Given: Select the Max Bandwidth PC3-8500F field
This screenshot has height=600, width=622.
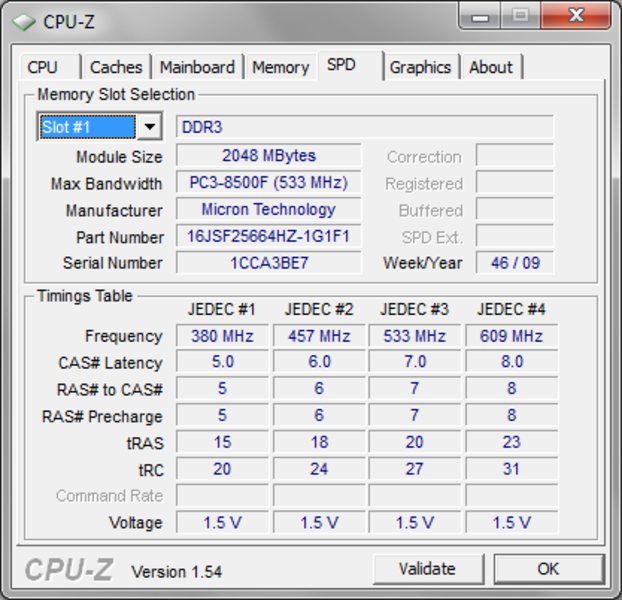Looking at the screenshot, I should [268, 183].
